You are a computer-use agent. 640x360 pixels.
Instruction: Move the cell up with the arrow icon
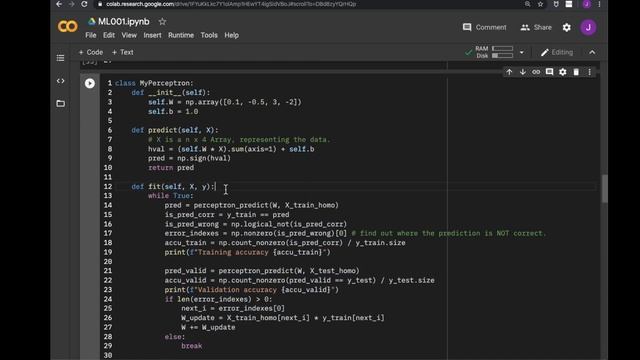pyautogui.click(x=509, y=72)
